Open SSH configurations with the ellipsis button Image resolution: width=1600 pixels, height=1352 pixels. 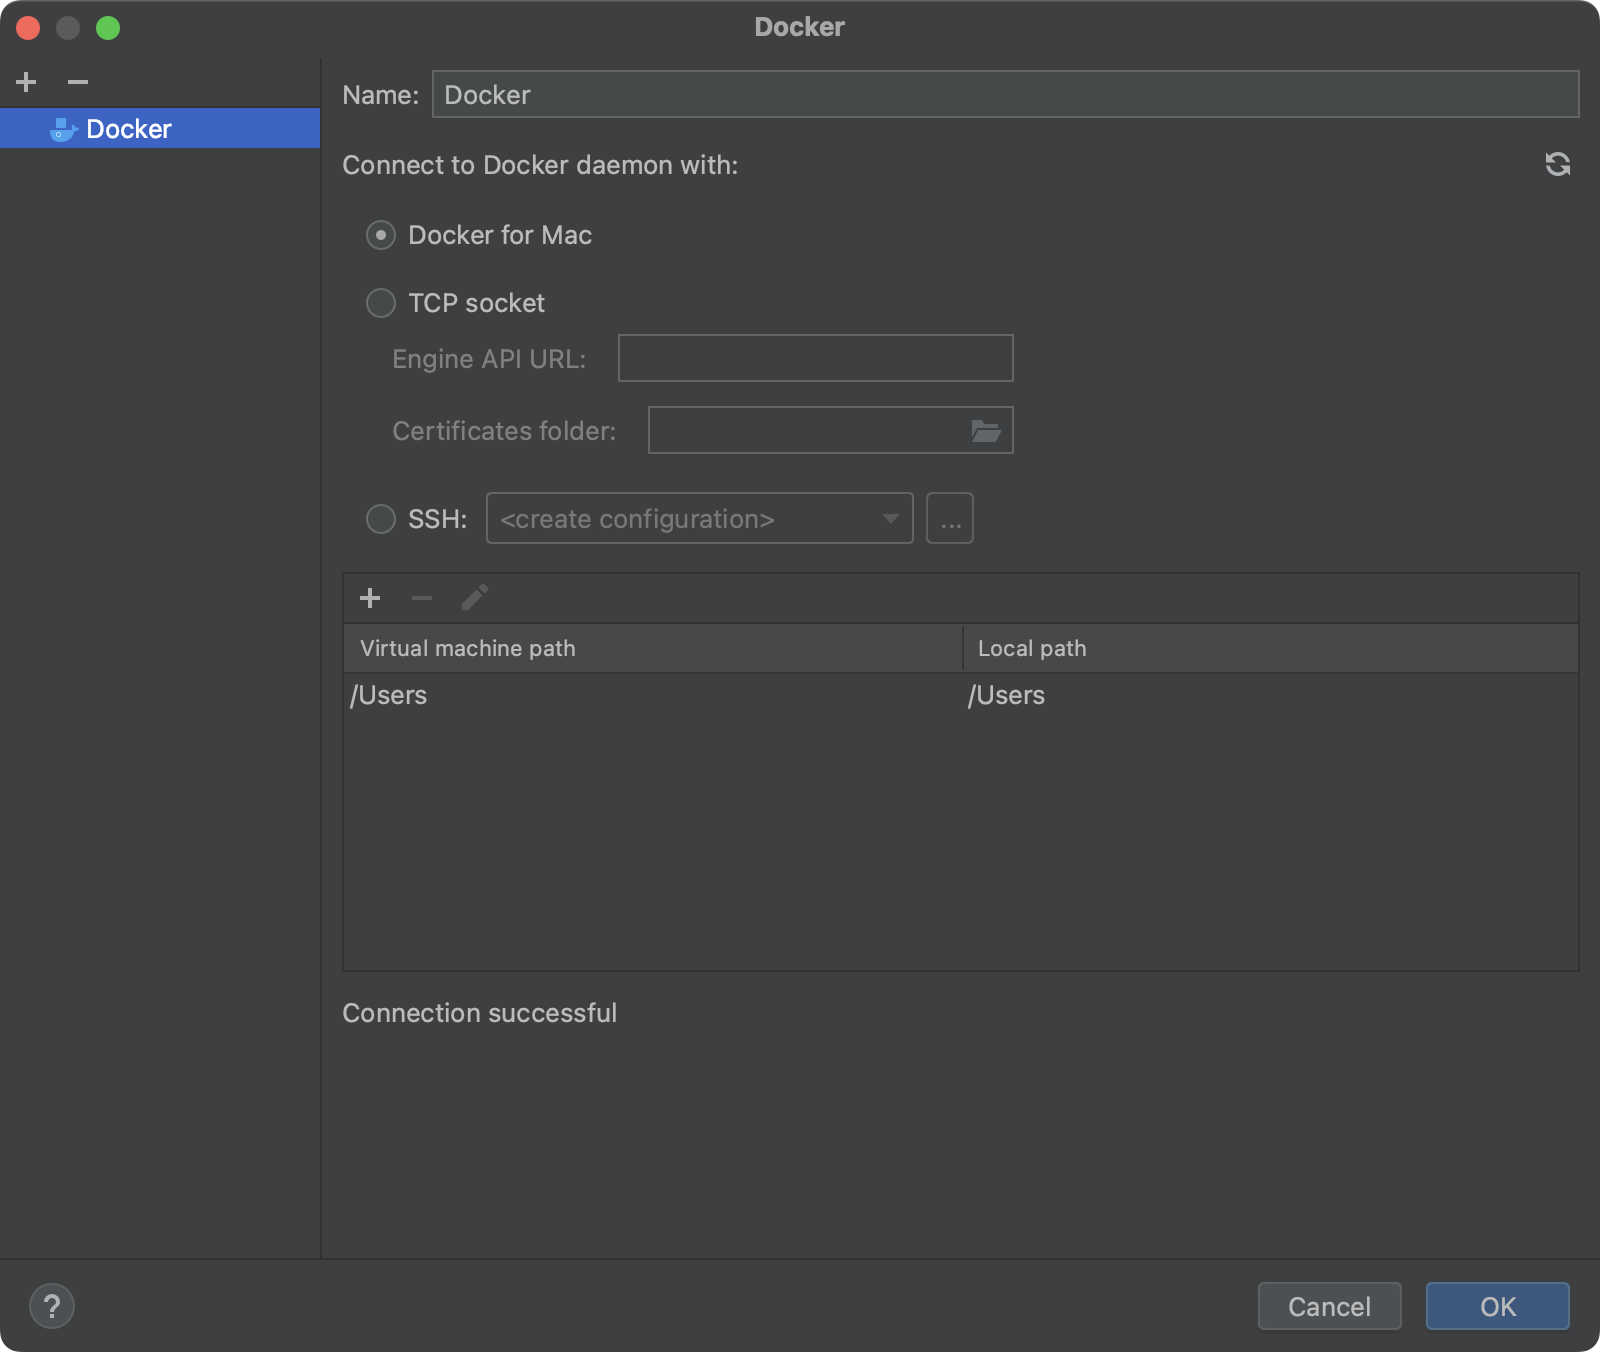click(x=949, y=519)
